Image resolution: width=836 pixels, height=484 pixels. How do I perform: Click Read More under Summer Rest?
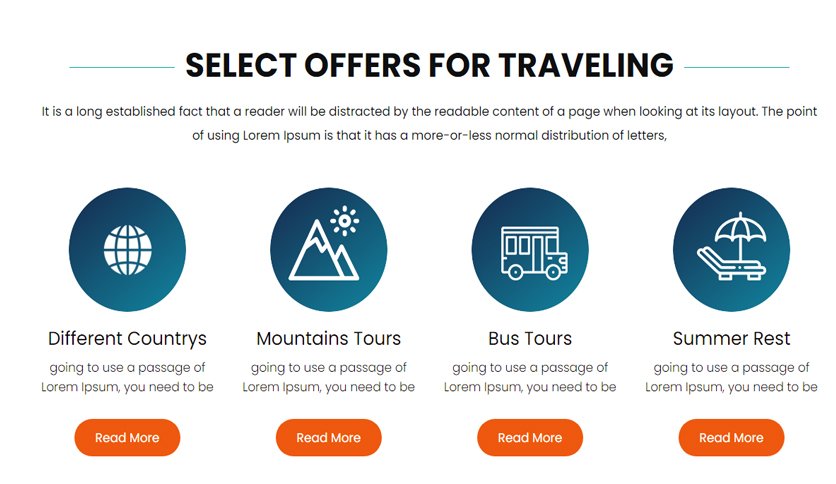732,438
